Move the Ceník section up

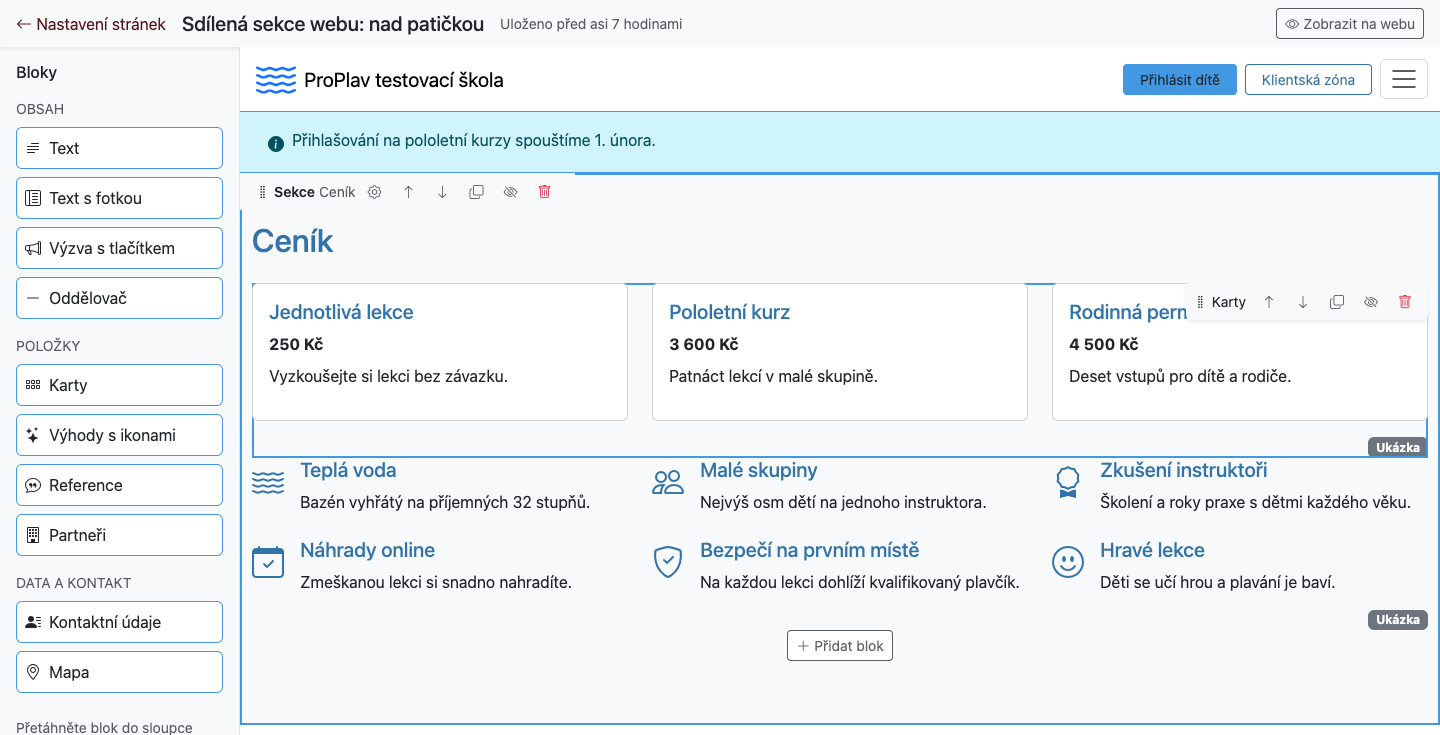[x=408, y=192]
